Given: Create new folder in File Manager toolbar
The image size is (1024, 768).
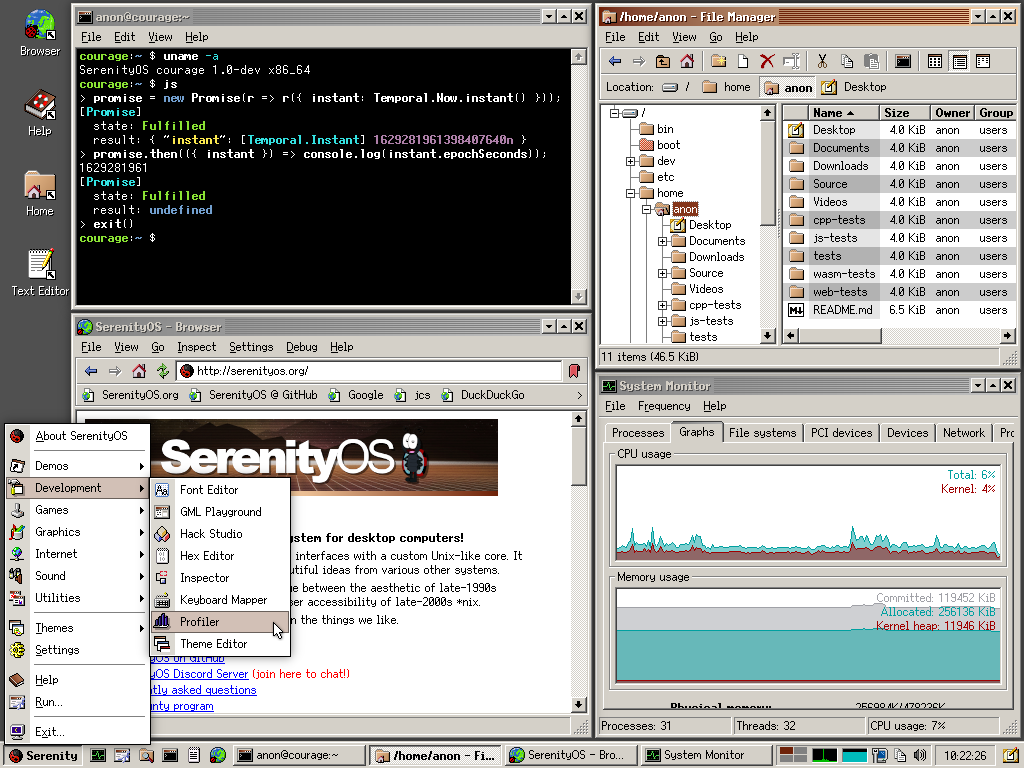Looking at the screenshot, I should coord(718,61).
